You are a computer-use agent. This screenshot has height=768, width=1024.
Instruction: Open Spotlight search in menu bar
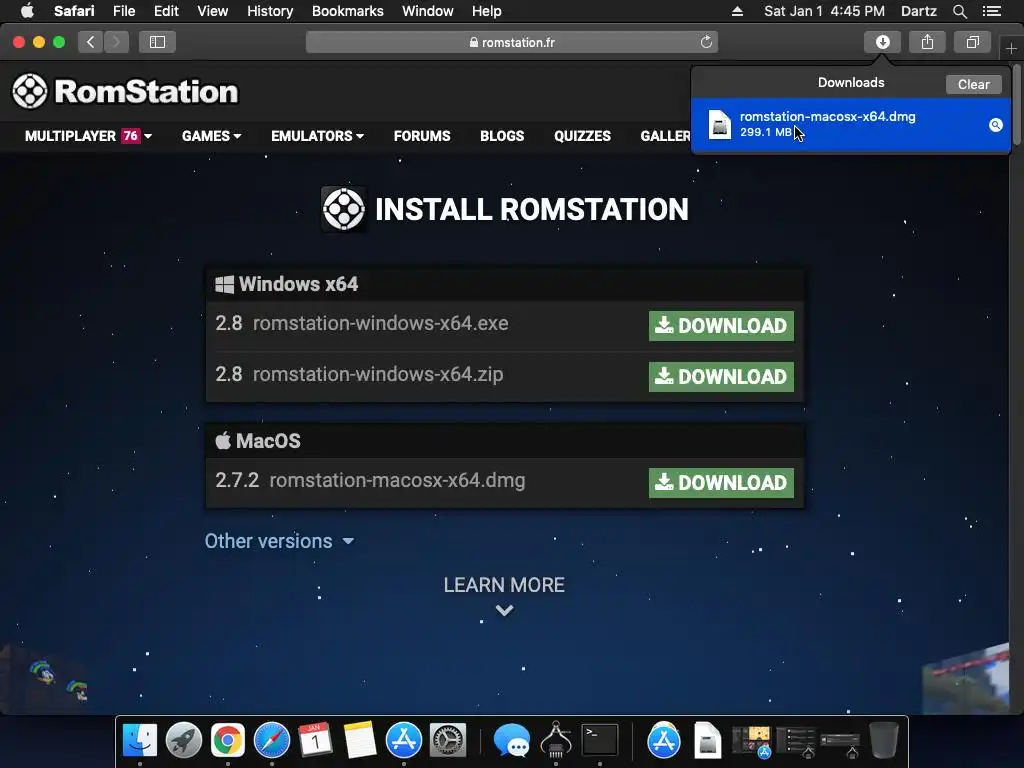960,11
